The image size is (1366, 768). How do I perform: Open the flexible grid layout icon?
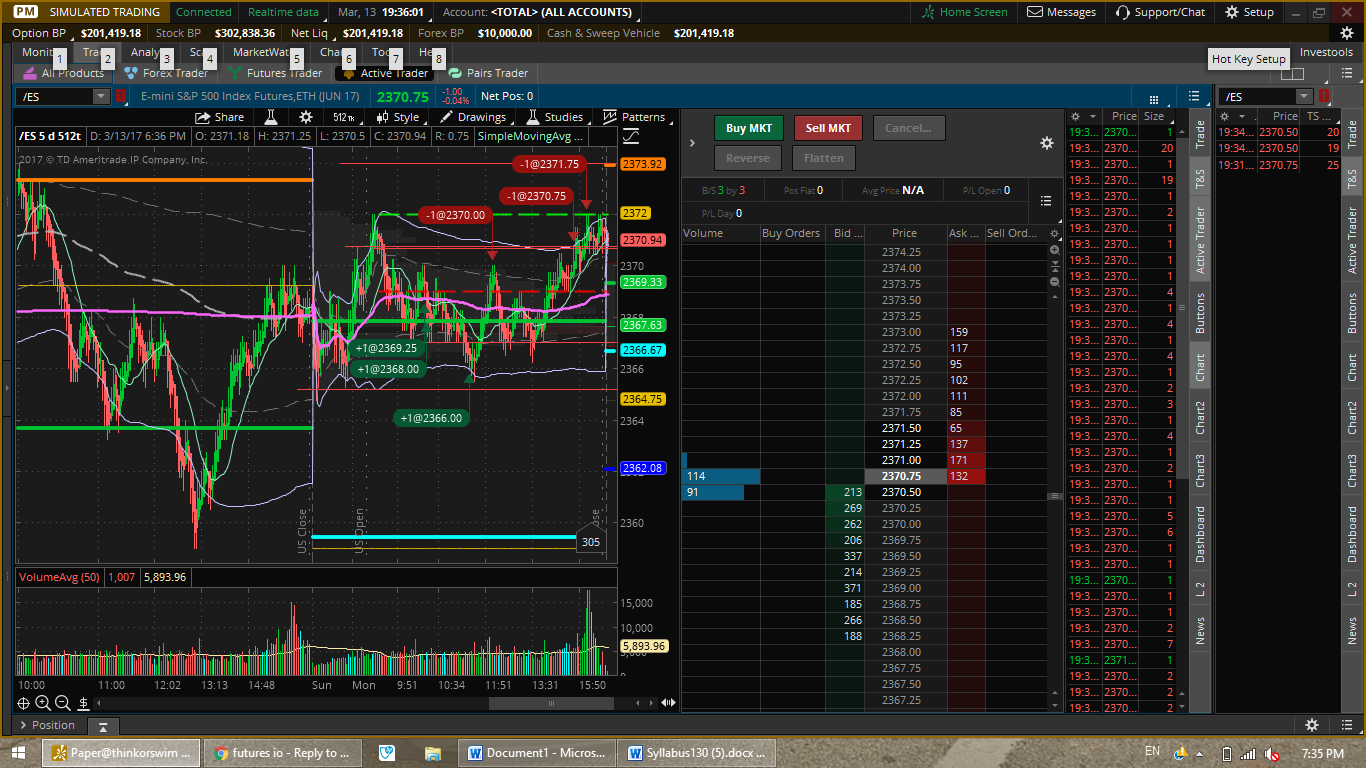(1292, 73)
